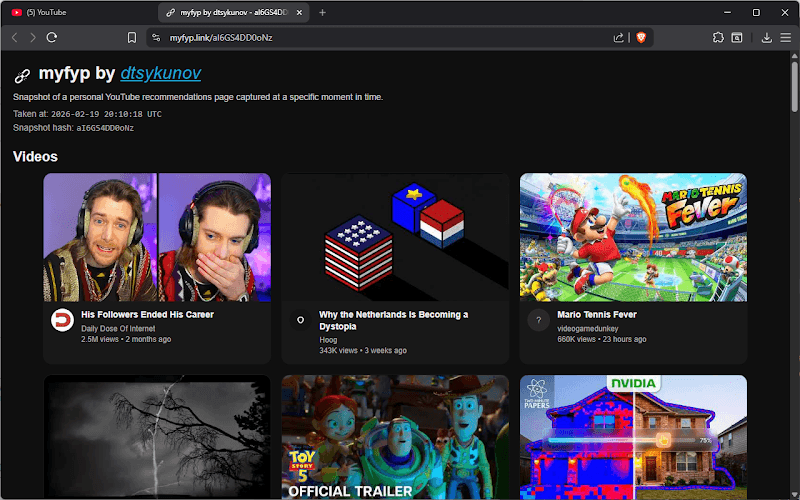Open site settings icon in address bar
This screenshot has width=800, height=500.
coord(156,38)
